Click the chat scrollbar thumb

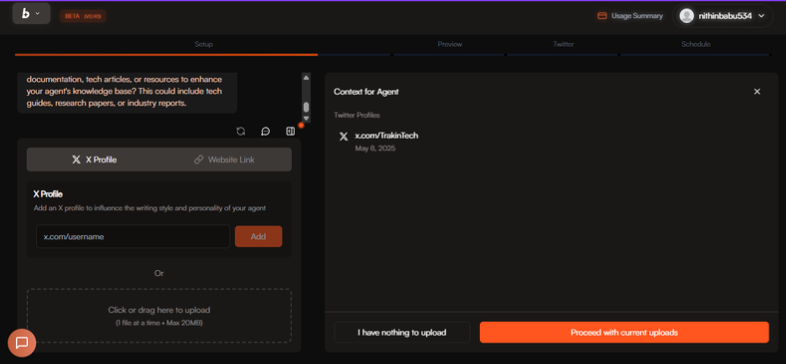point(306,107)
